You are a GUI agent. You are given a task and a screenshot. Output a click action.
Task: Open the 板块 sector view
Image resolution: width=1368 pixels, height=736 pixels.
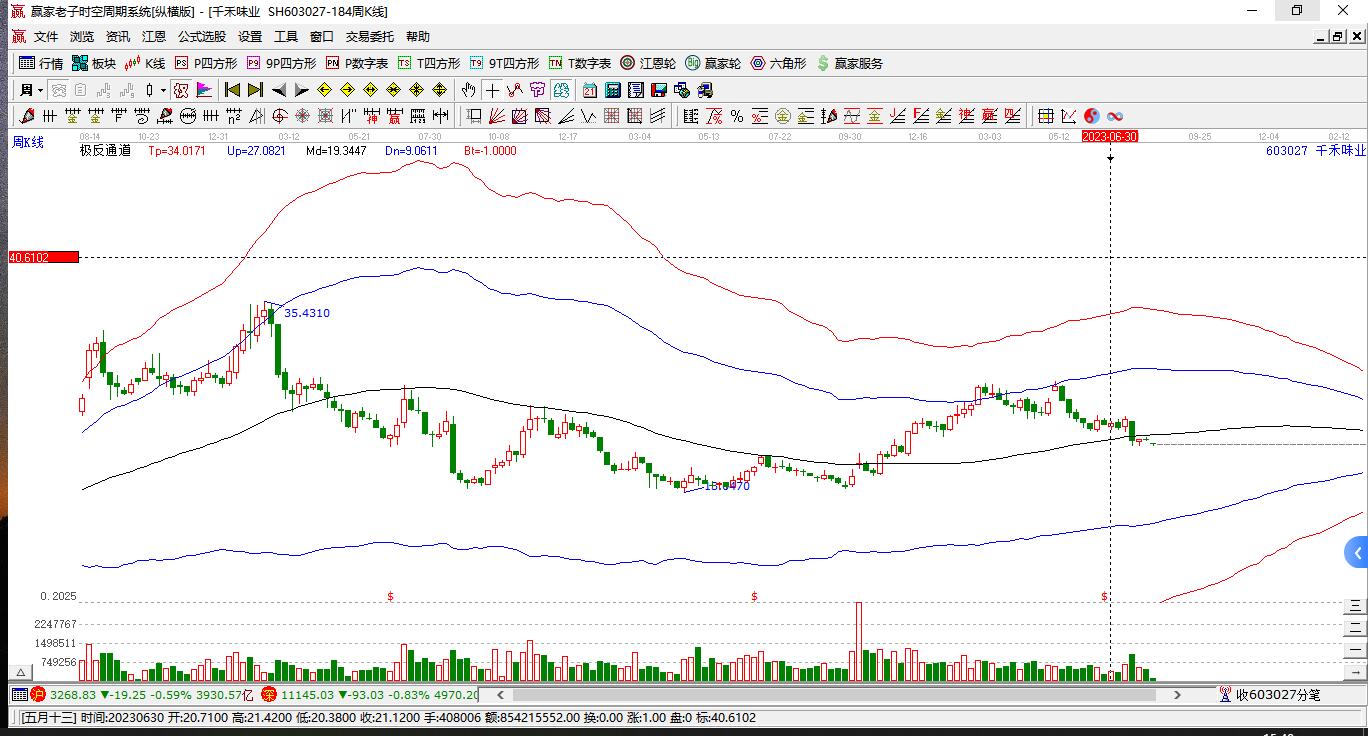pos(94,63)
